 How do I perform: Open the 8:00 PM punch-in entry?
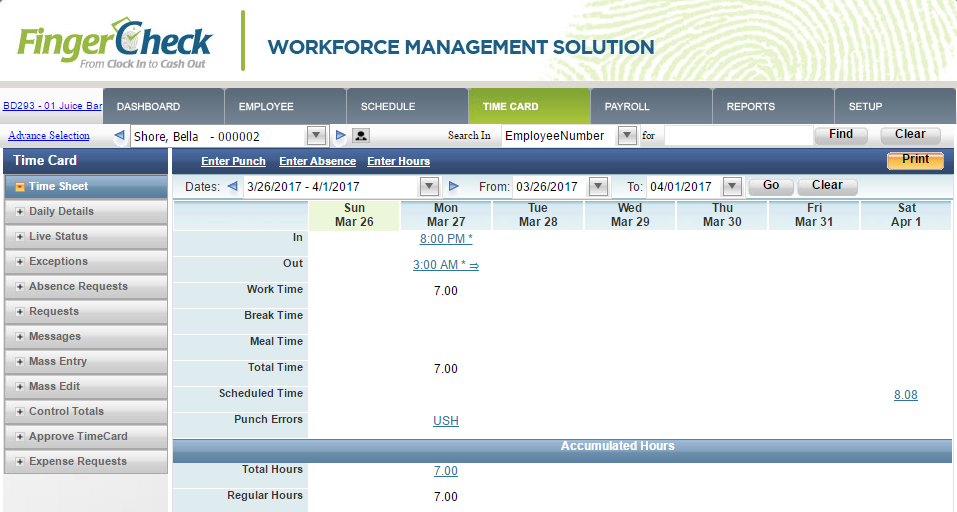tap(446, 239)
